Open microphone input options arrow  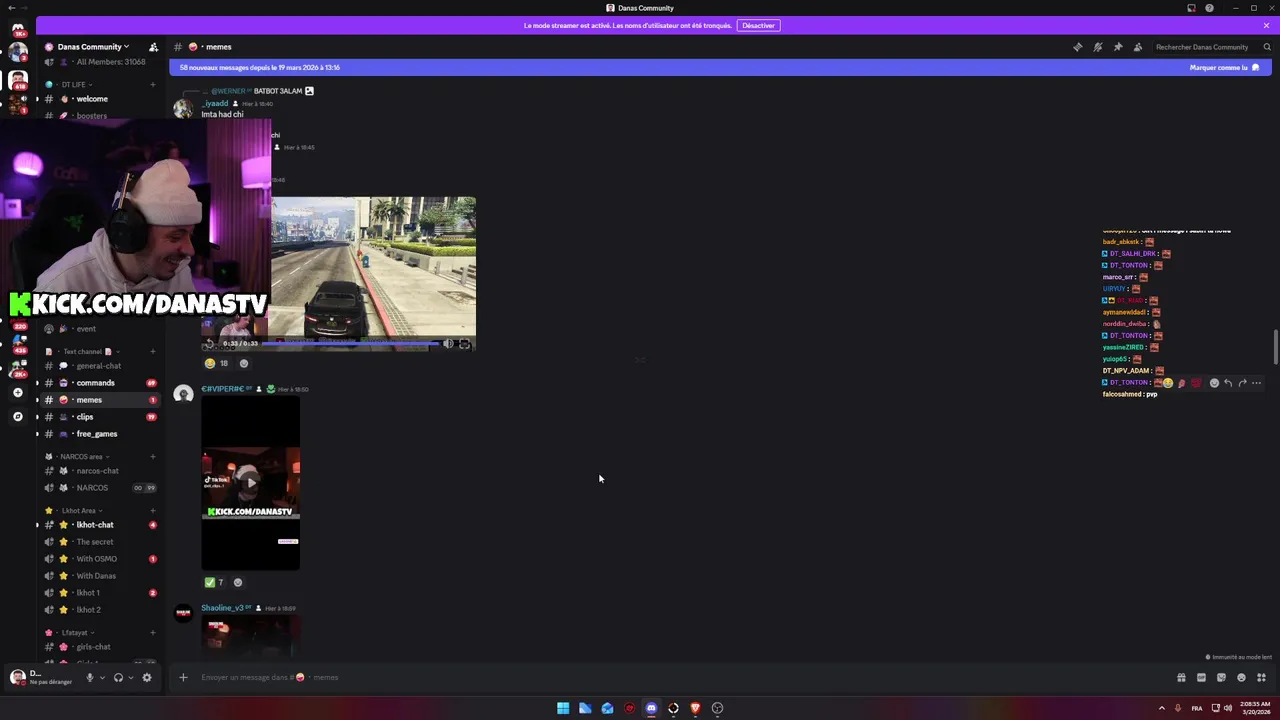pyautogui.click(x=101, y=677)
